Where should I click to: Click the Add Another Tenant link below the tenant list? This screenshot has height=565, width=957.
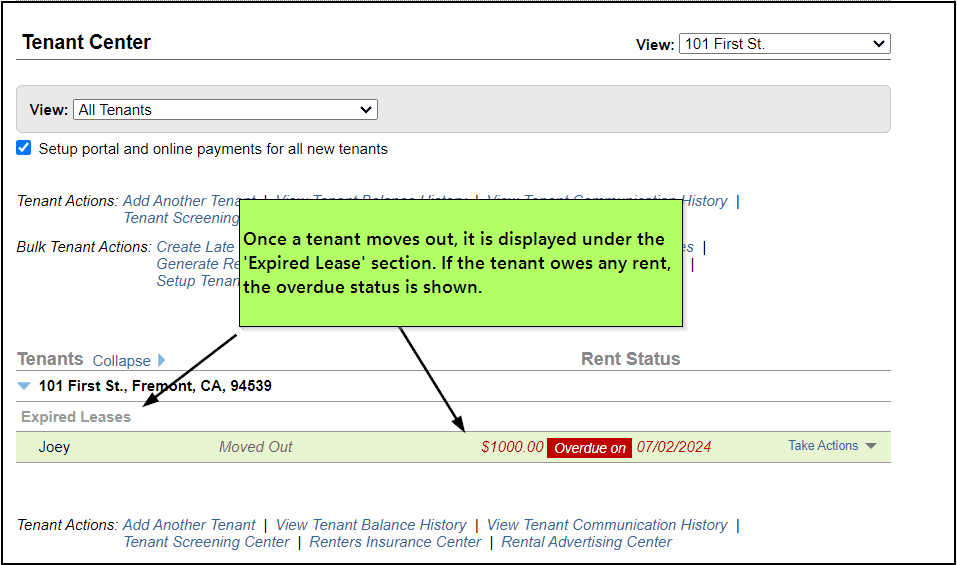(189, 525)
